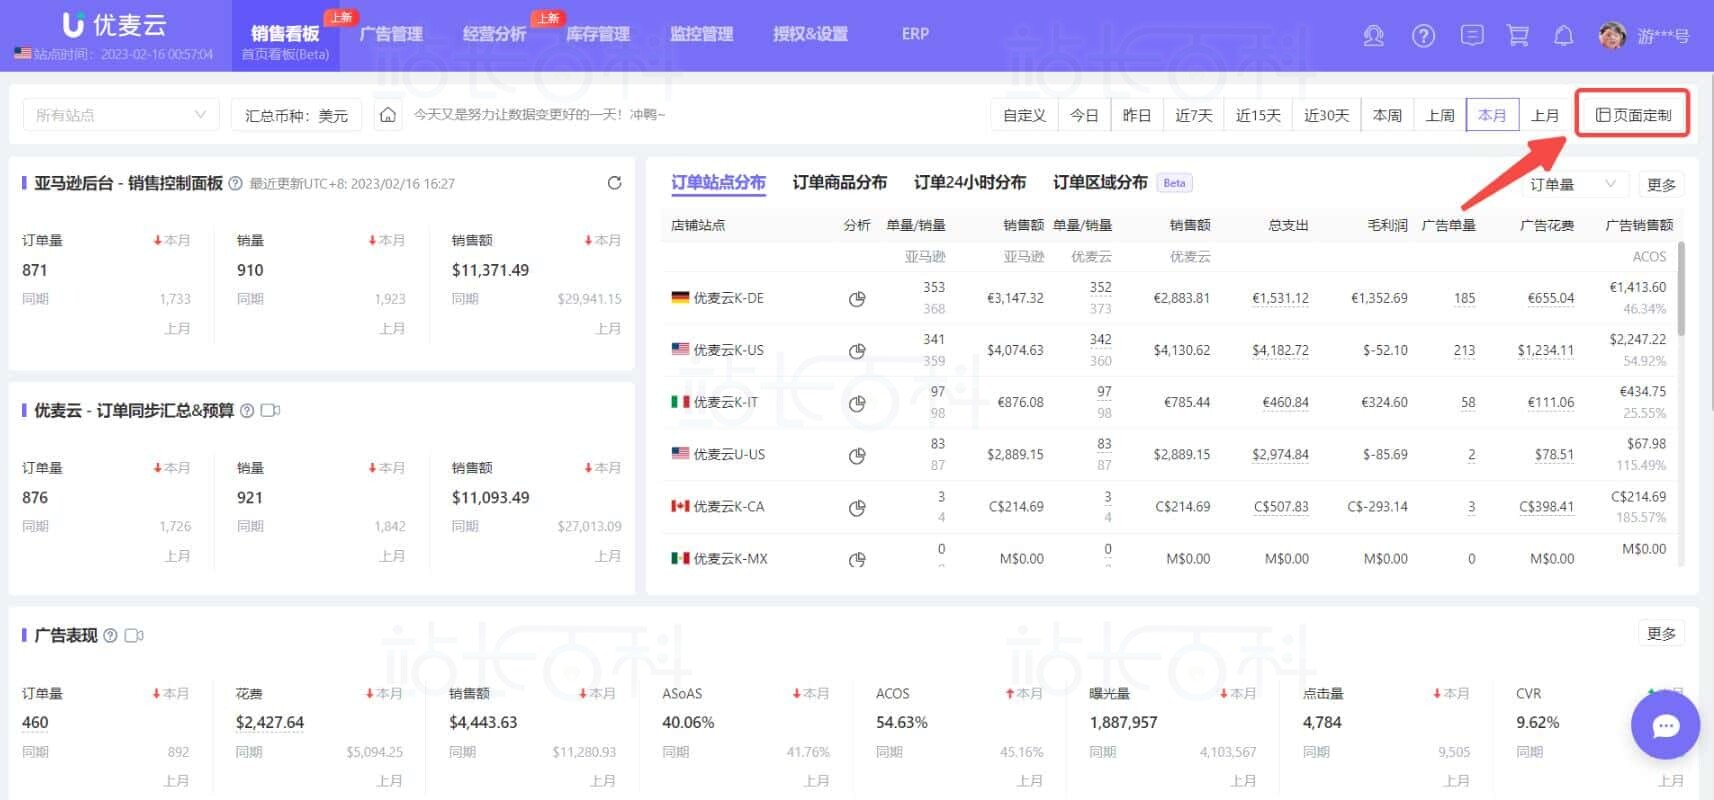Open the help icon next to 广告表现
The height and width of the screenshot is (800, 1714).
click(110, 636)
